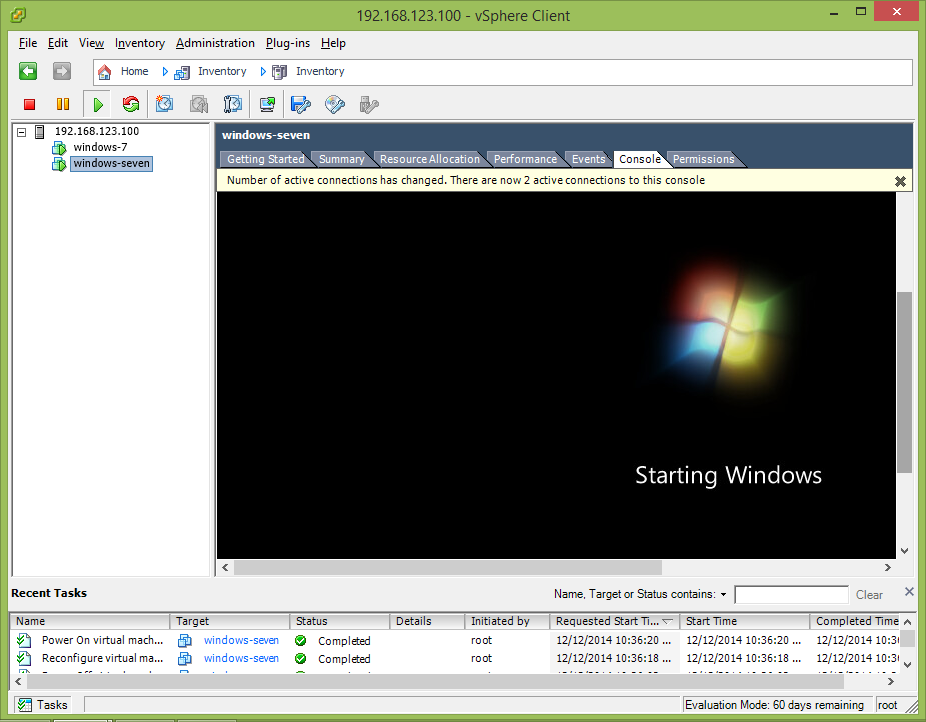The image size is (926, 722).
Task: Click the console's horizontal scrollbar thumb
Action: pos(448,567)
